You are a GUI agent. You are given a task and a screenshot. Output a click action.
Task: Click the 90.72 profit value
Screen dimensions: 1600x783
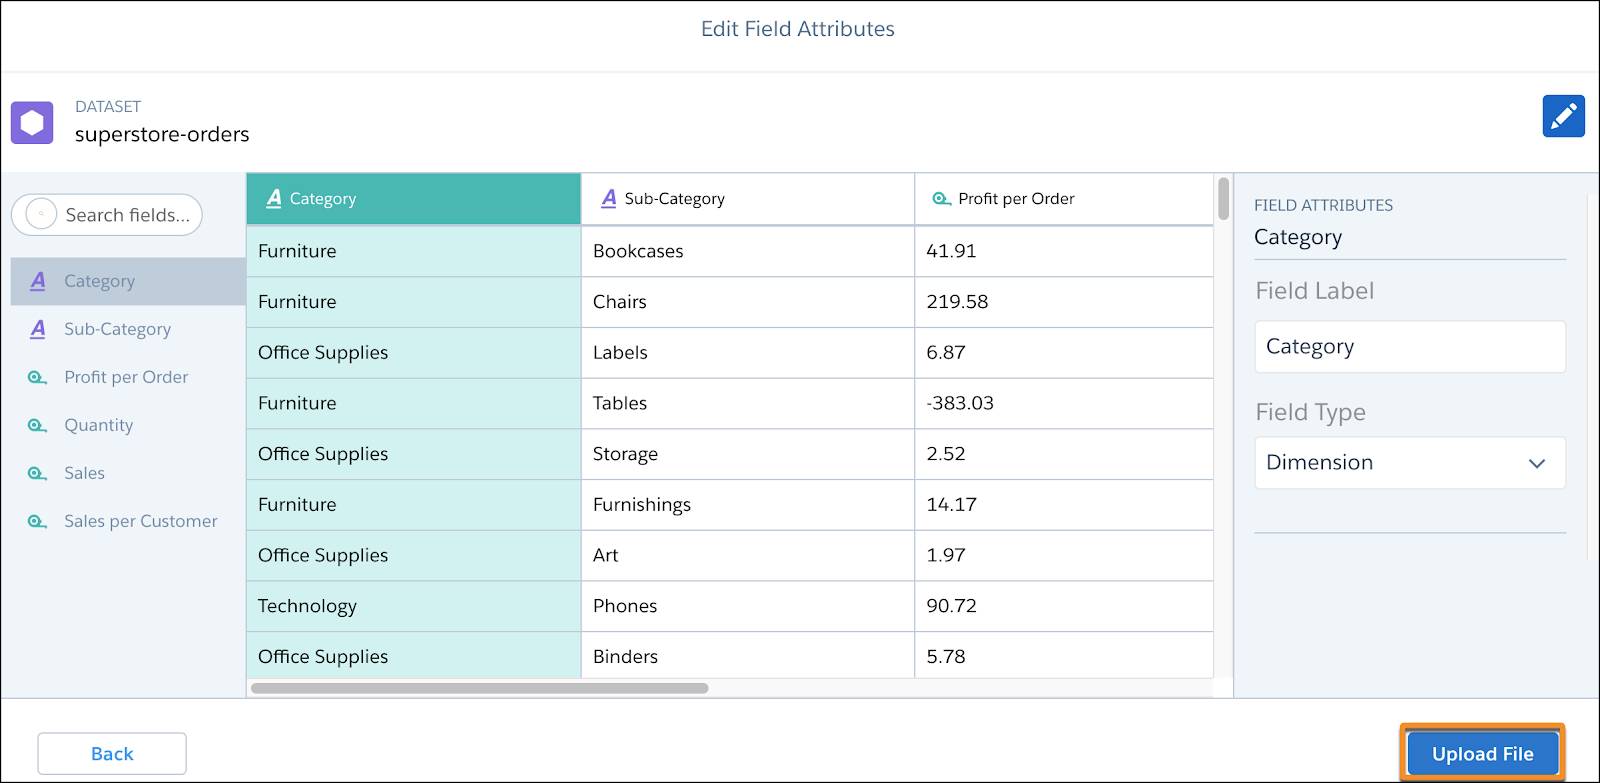coord(951,606)
